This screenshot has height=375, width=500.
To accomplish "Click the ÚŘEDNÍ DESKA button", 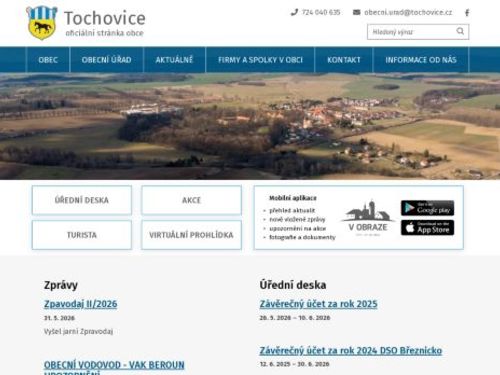I will point(82,200).
